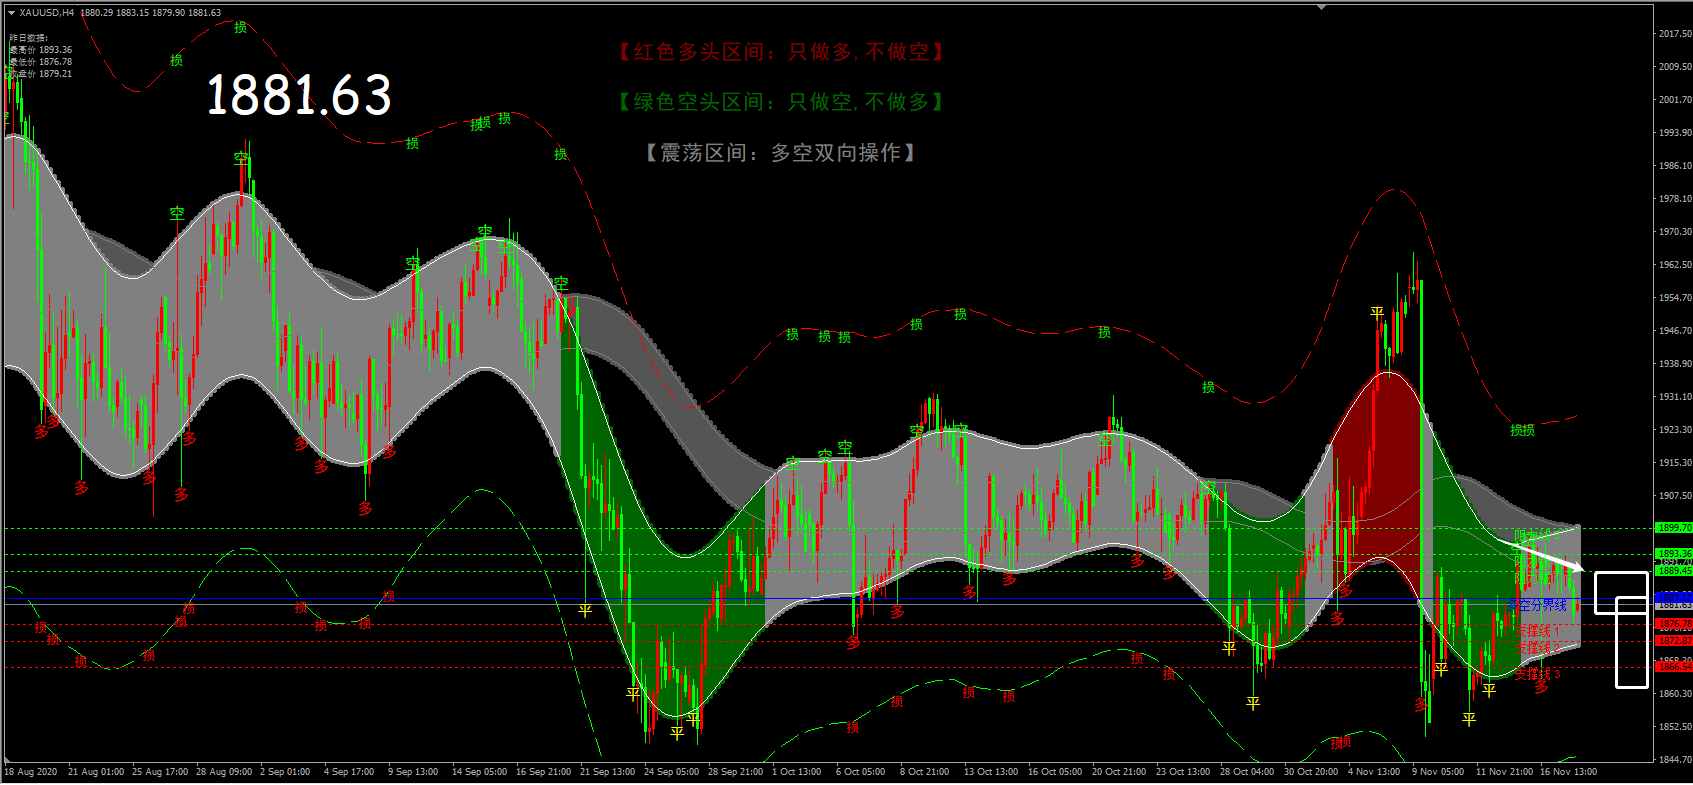Click the 2017.50 price scale value
This screenshot has width=1693, height=785.
click(1675, 34)
